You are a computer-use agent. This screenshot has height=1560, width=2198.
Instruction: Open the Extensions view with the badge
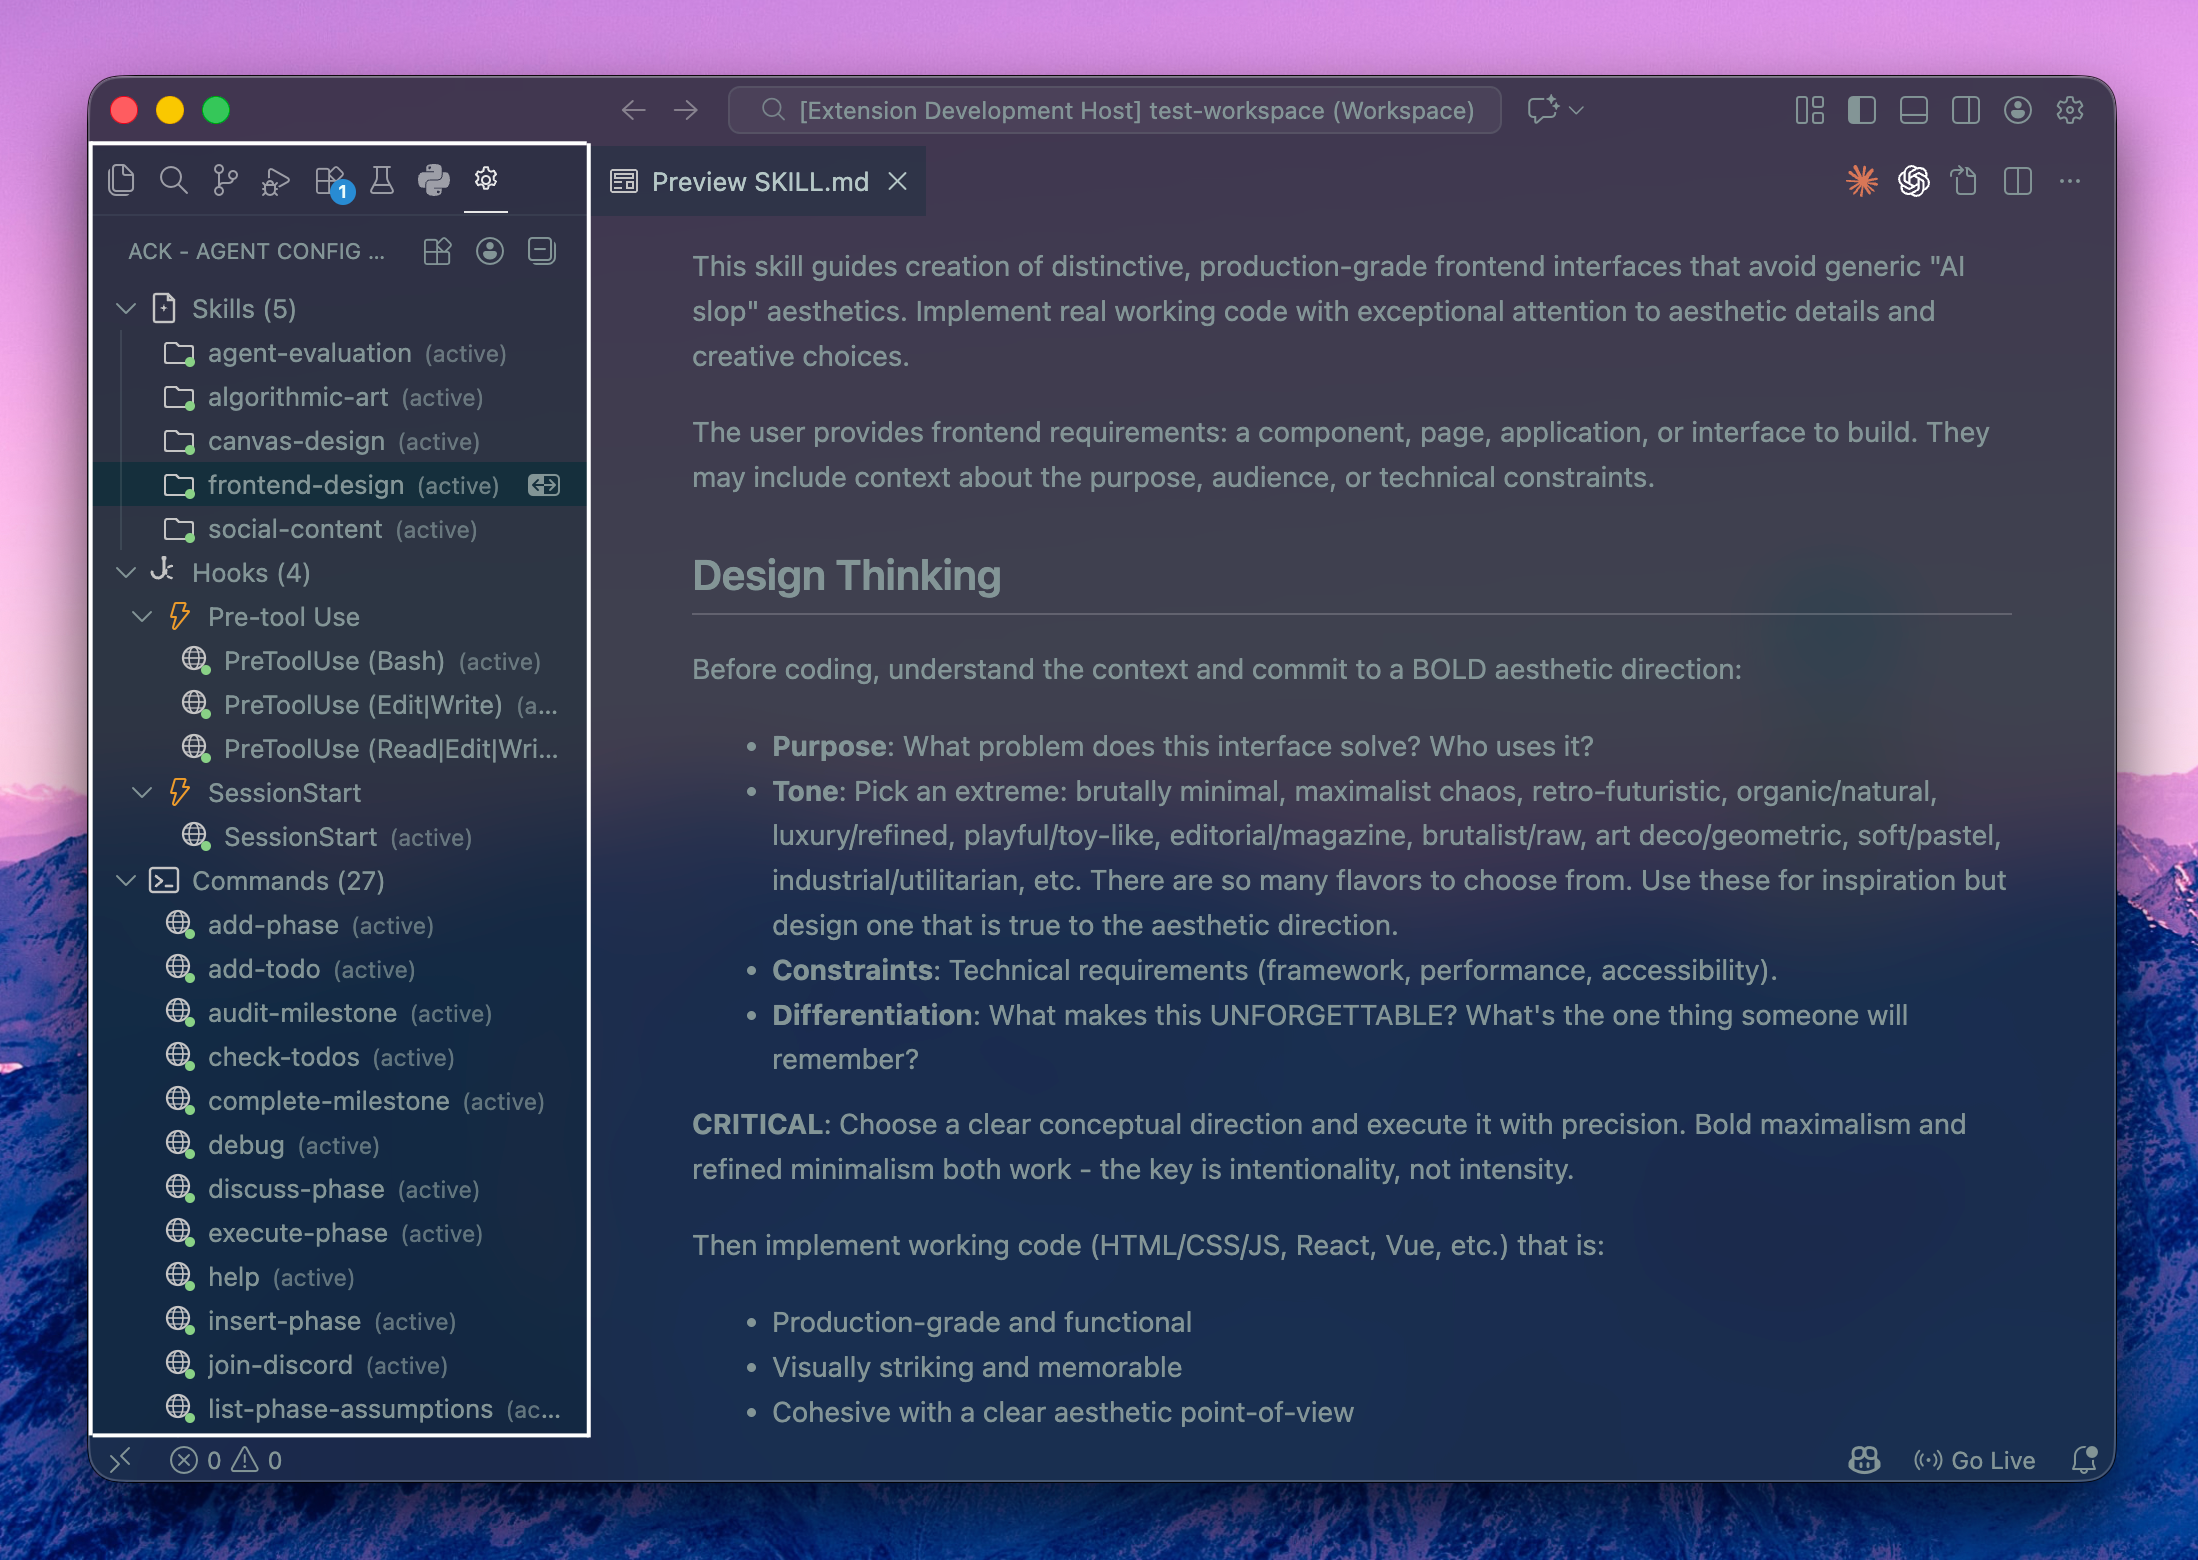329,180
